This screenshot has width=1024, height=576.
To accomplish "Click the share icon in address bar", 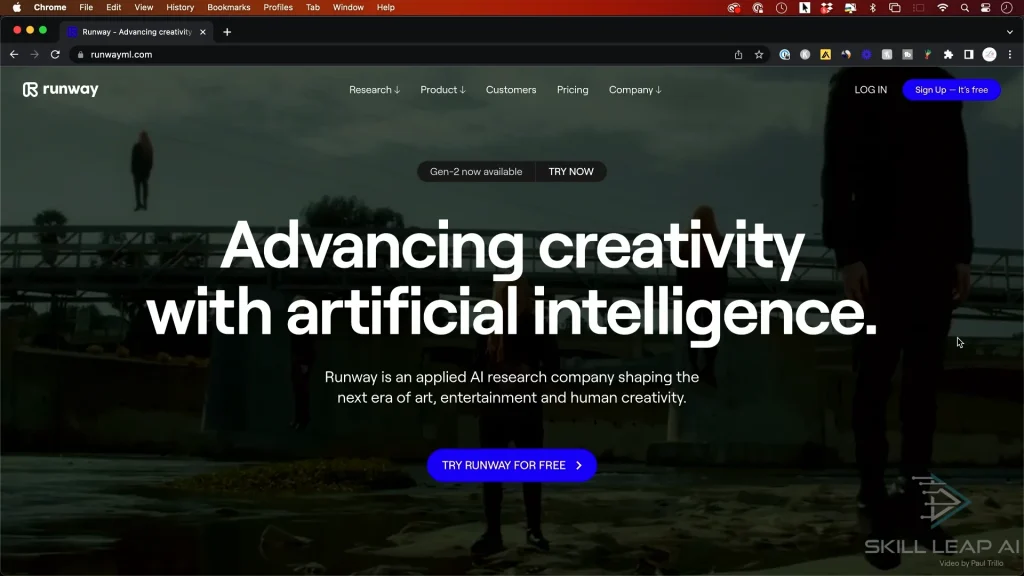I will click(738, 55).
